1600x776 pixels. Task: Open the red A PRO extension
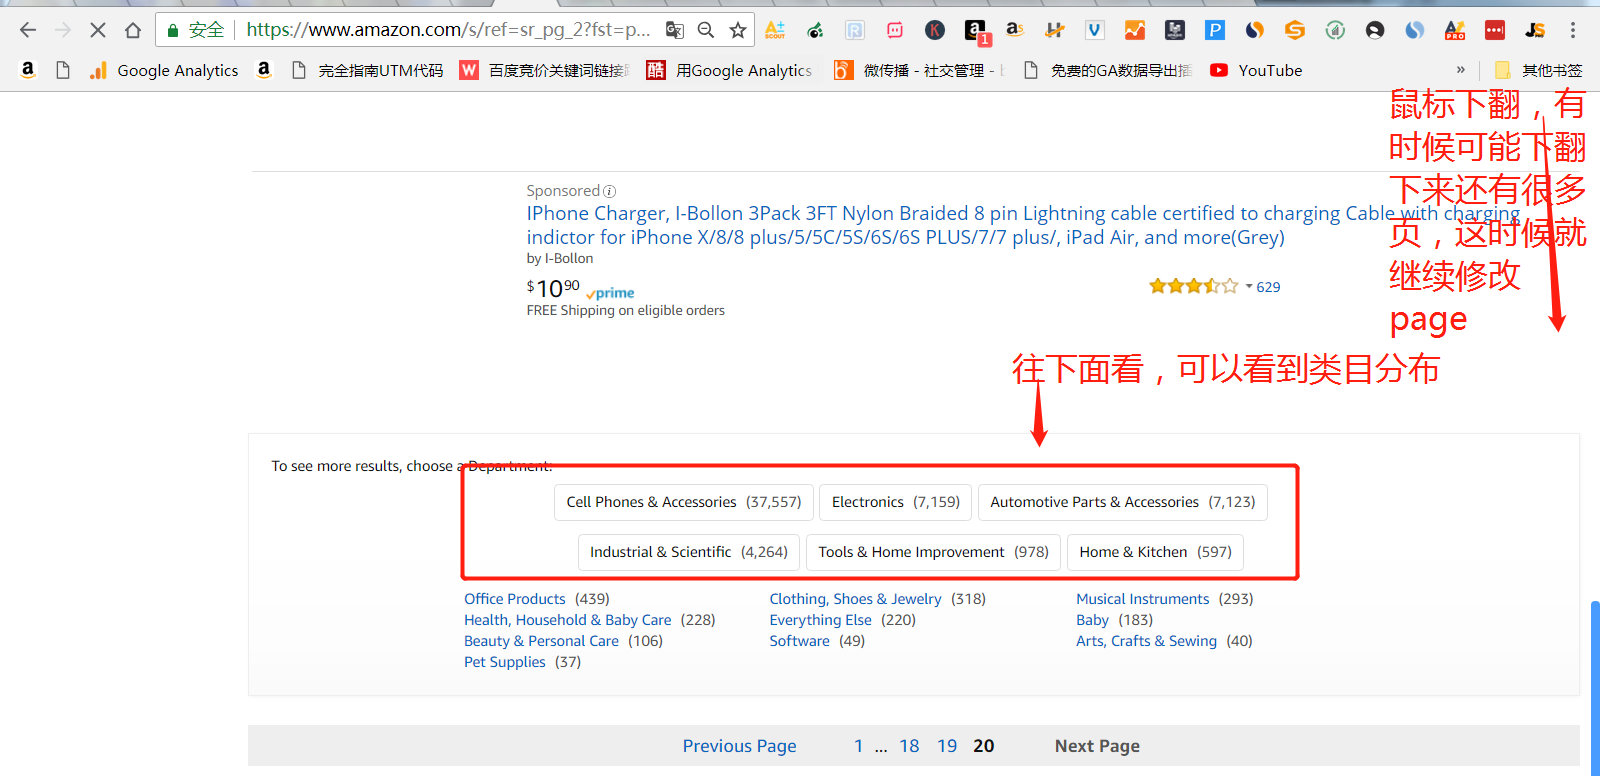1455,30
